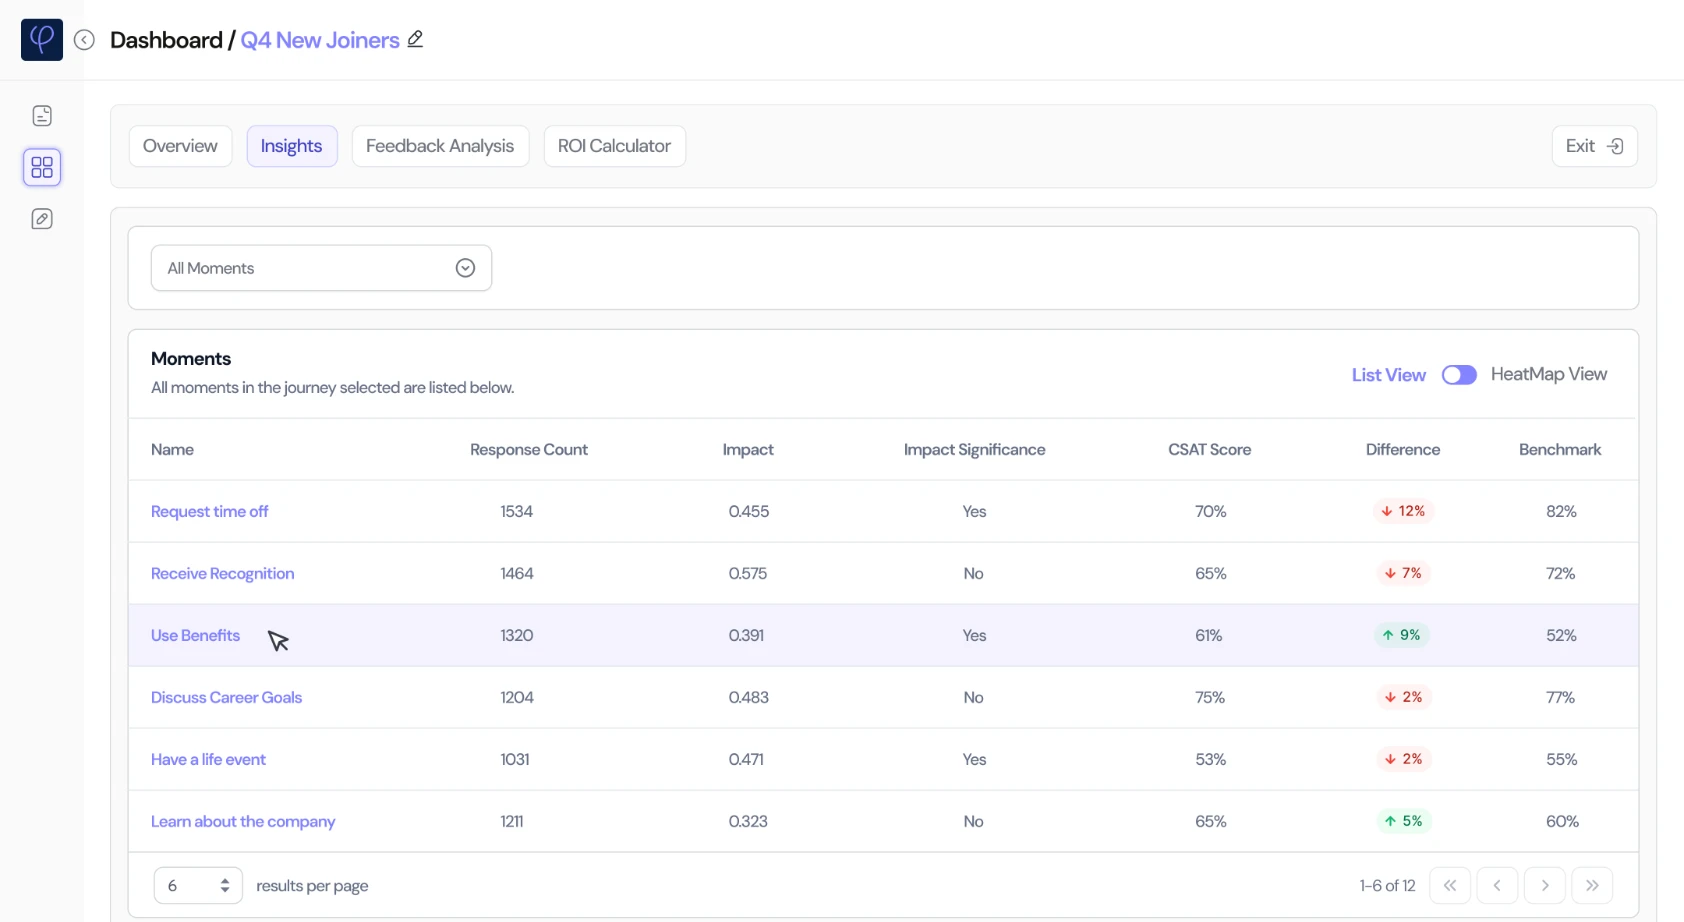Image resolution: width=1684 pixels, height=922 pixels.
Task: Click the HeatMap View label
Action: [1549, 374]
